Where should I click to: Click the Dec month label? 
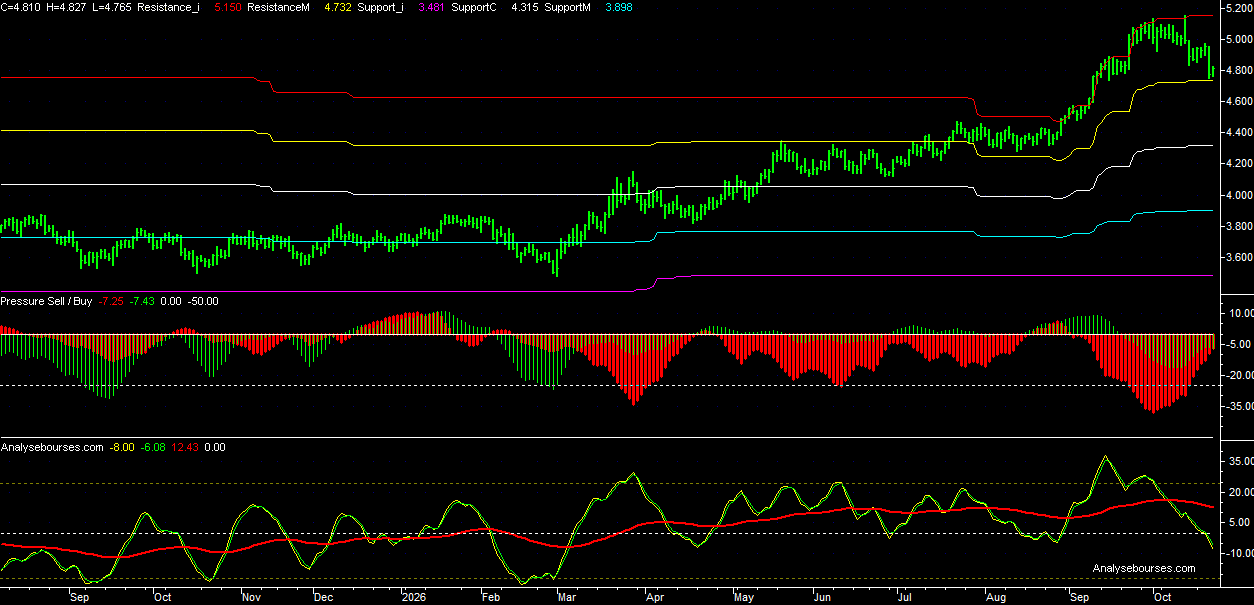point(323,597)
